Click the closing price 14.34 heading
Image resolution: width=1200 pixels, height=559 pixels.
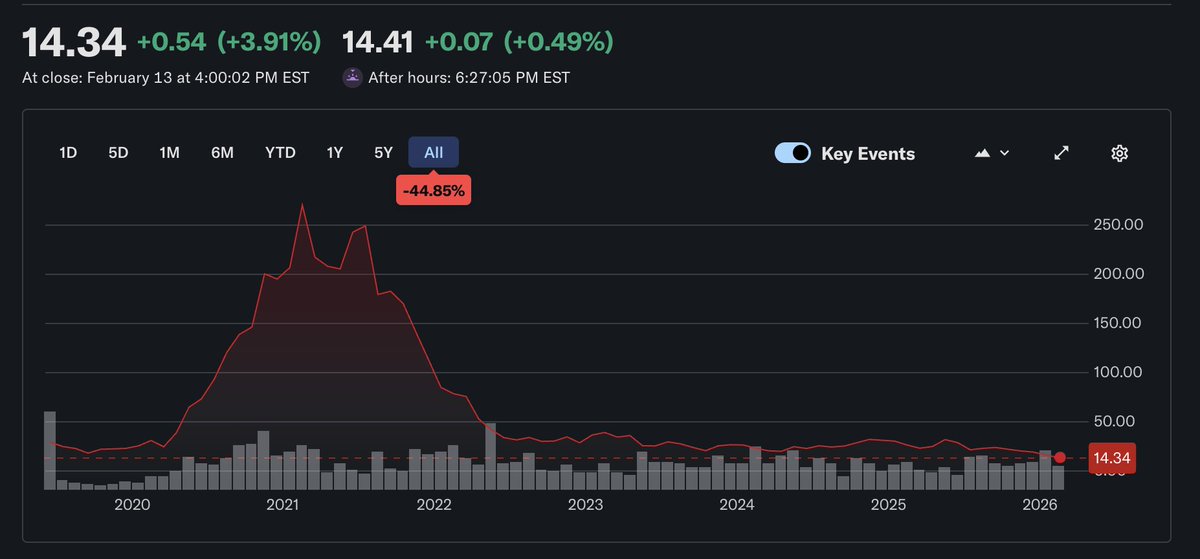[75, 42]
